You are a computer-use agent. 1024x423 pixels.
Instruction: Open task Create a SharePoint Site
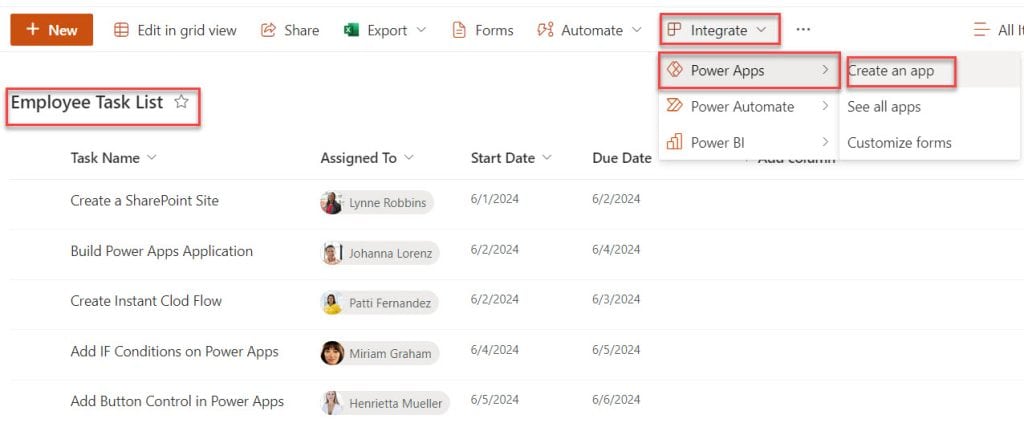[x=144, y=200]
